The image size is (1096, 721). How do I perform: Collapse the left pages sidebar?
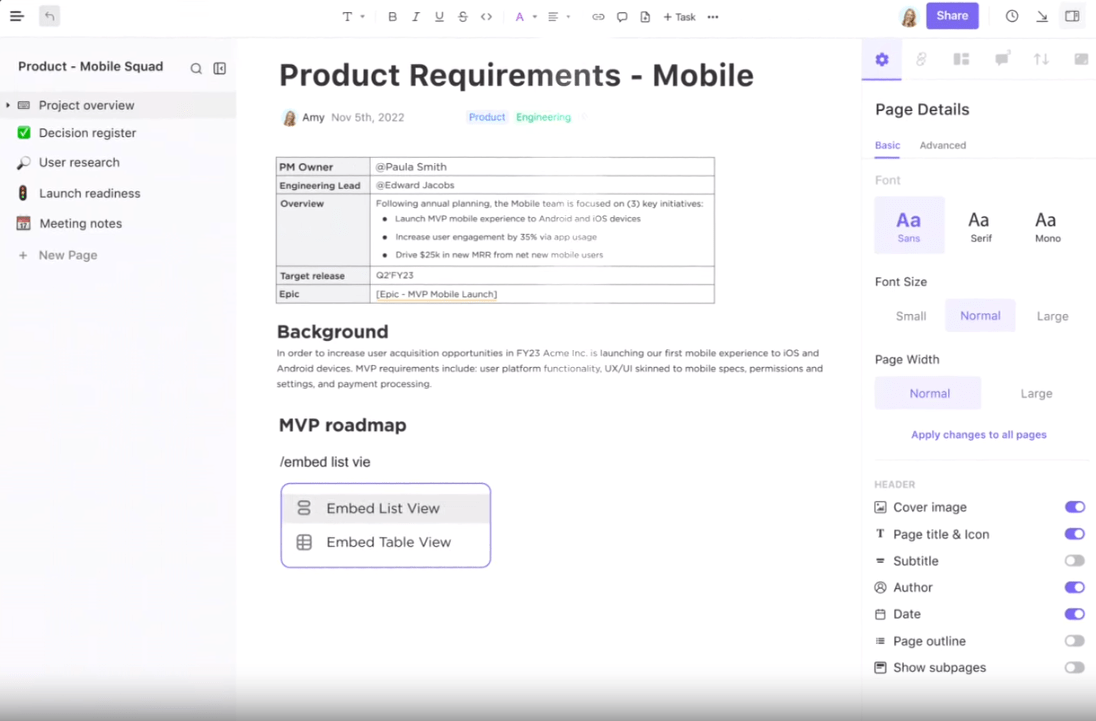click(219, 68)
